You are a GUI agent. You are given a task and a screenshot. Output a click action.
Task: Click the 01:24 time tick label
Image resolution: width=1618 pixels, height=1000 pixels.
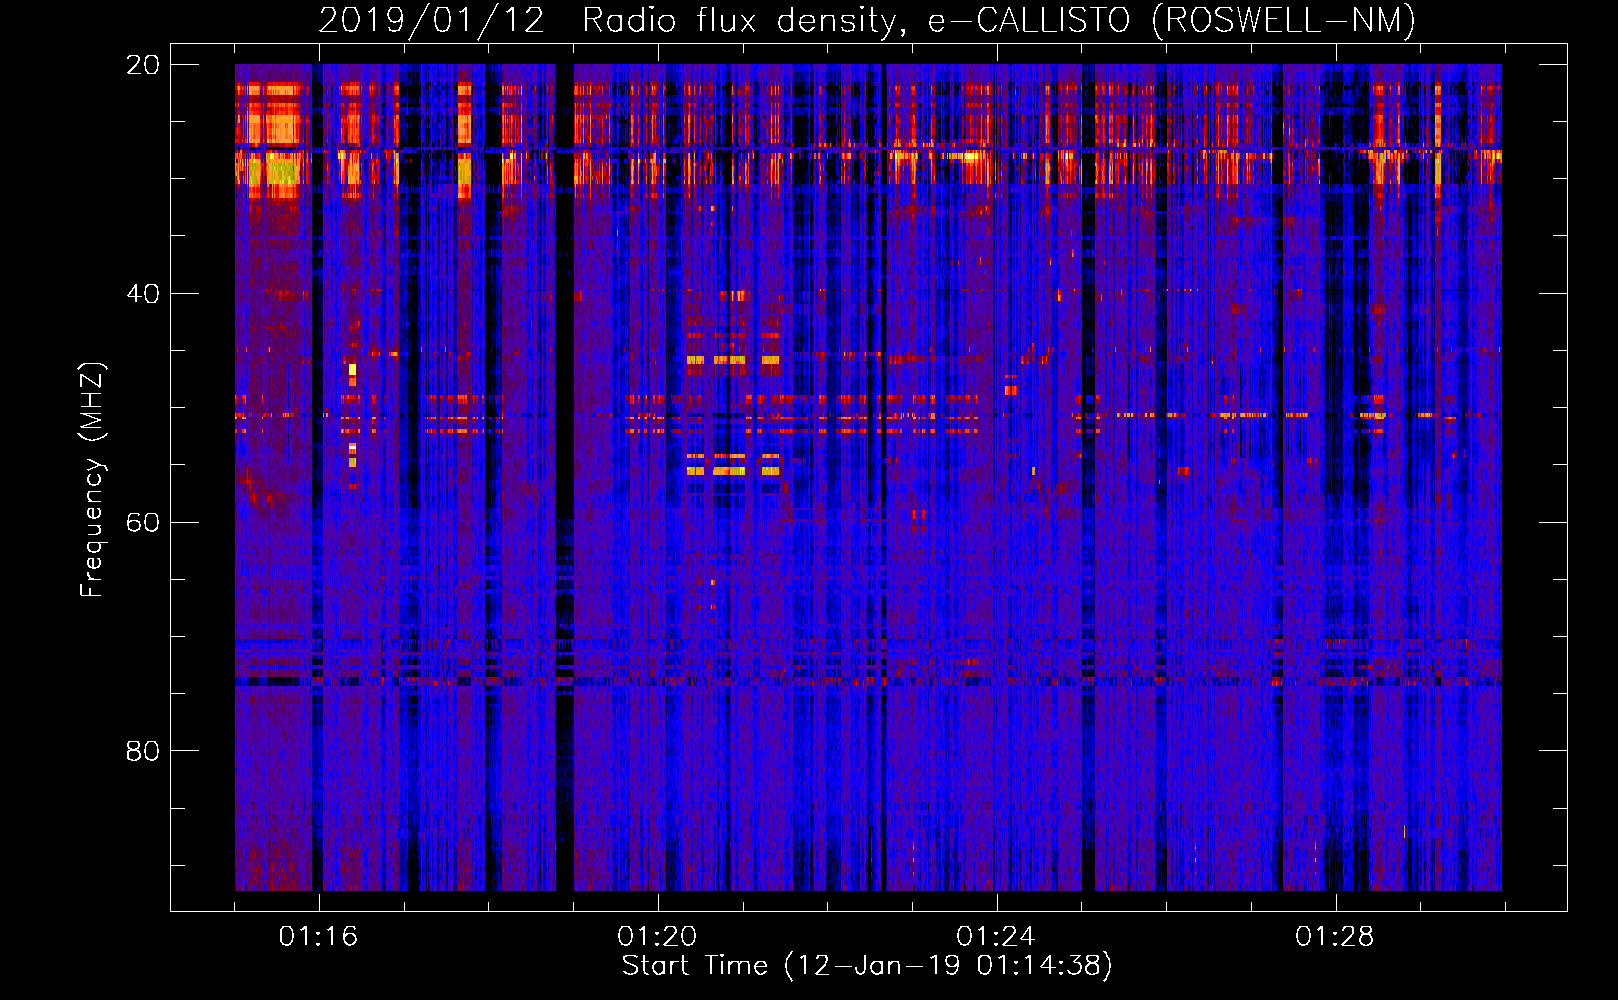tap(996, 937)
